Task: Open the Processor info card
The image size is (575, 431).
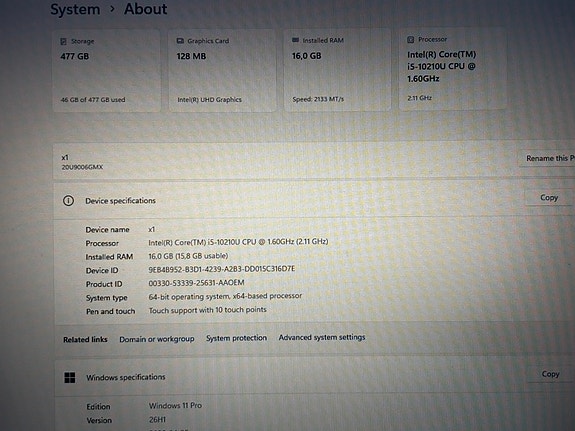Action: pos(453,69)
